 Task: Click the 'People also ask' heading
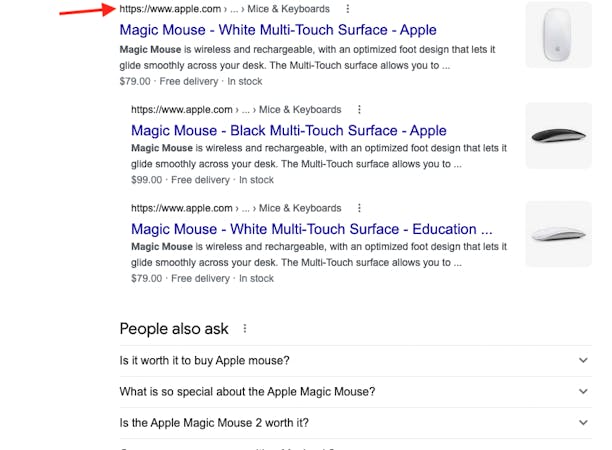coord(174,329)
